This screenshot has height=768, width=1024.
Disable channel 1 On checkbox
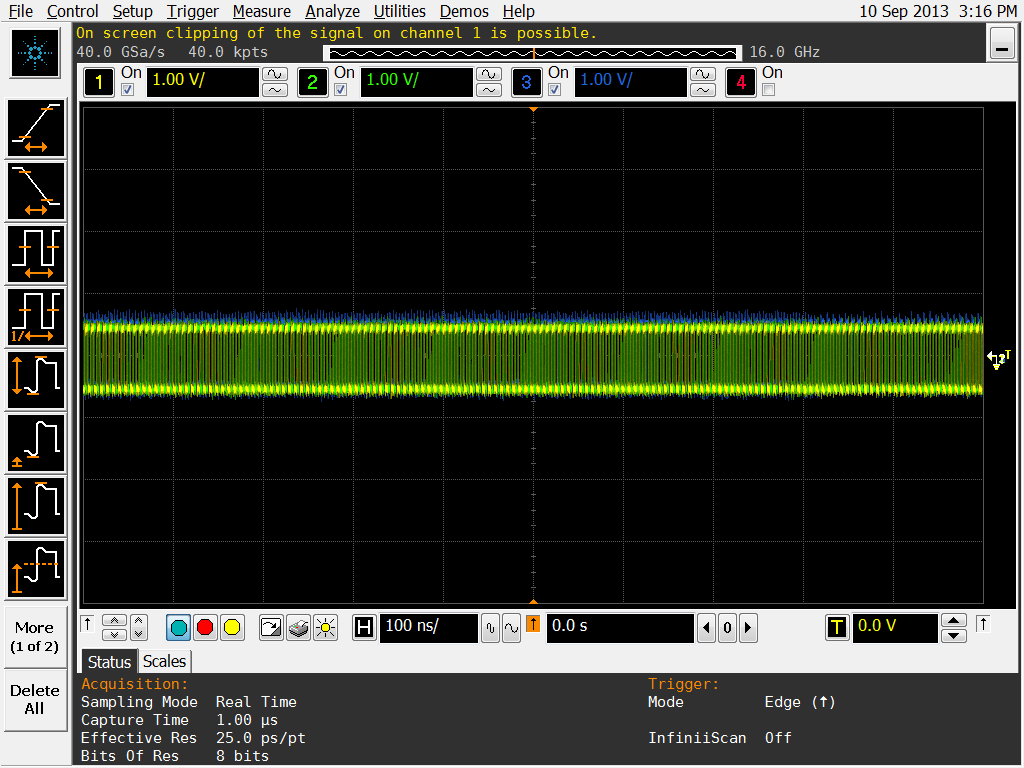coord(127,90)
